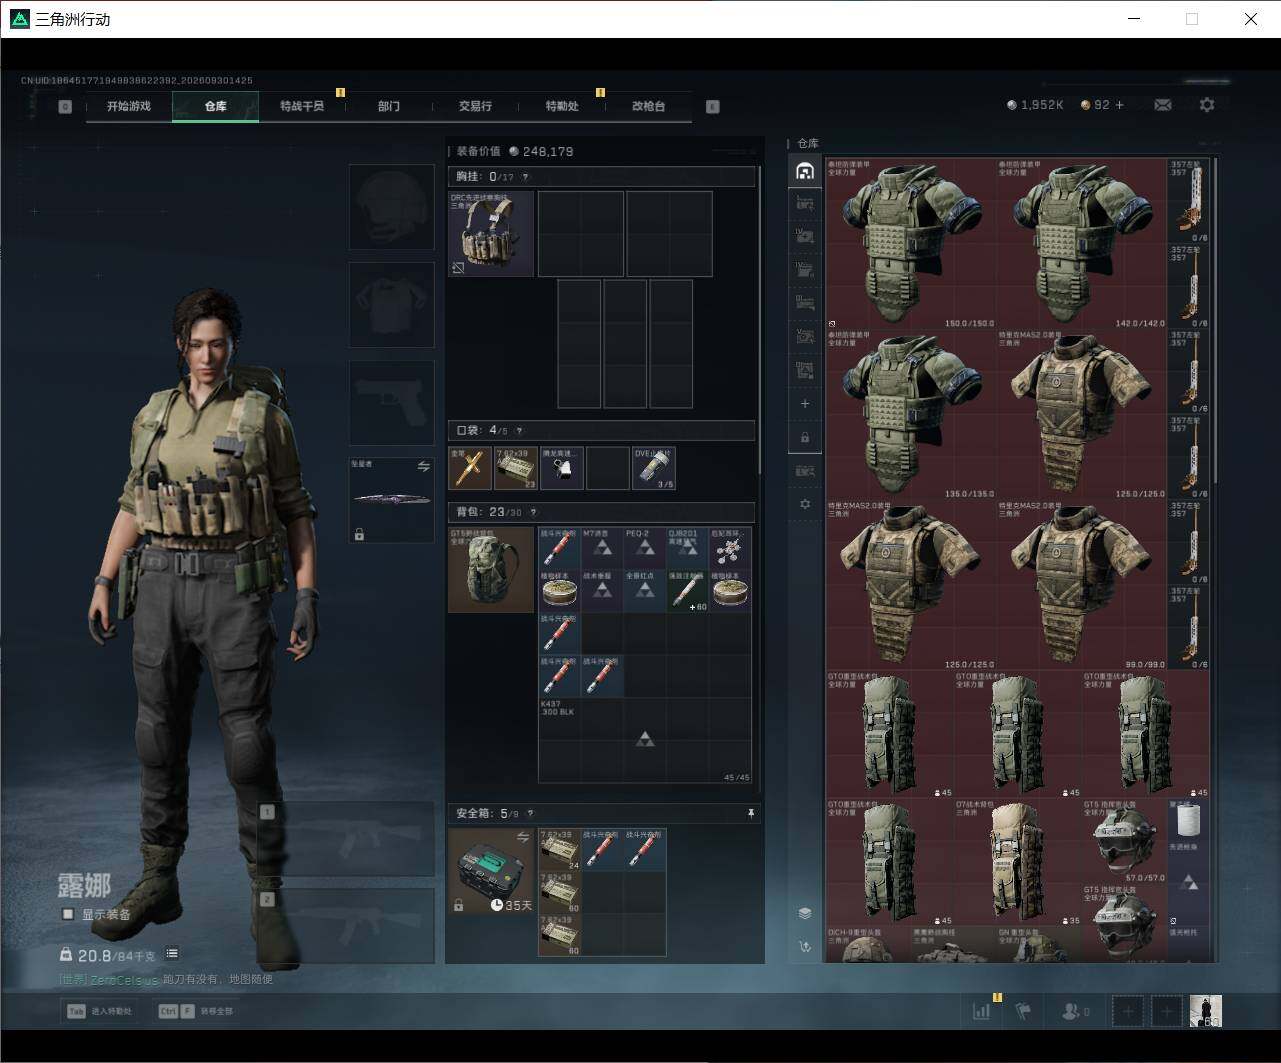The image size is (1281, 1063).
Task: Open the 部门 tab
Action: [x=389, y=106]
